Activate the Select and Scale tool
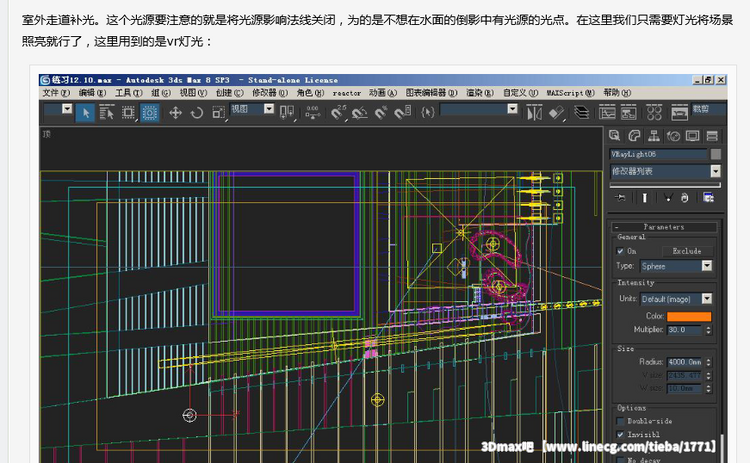Viewport: 750px width, 463px height. [218, 113]
